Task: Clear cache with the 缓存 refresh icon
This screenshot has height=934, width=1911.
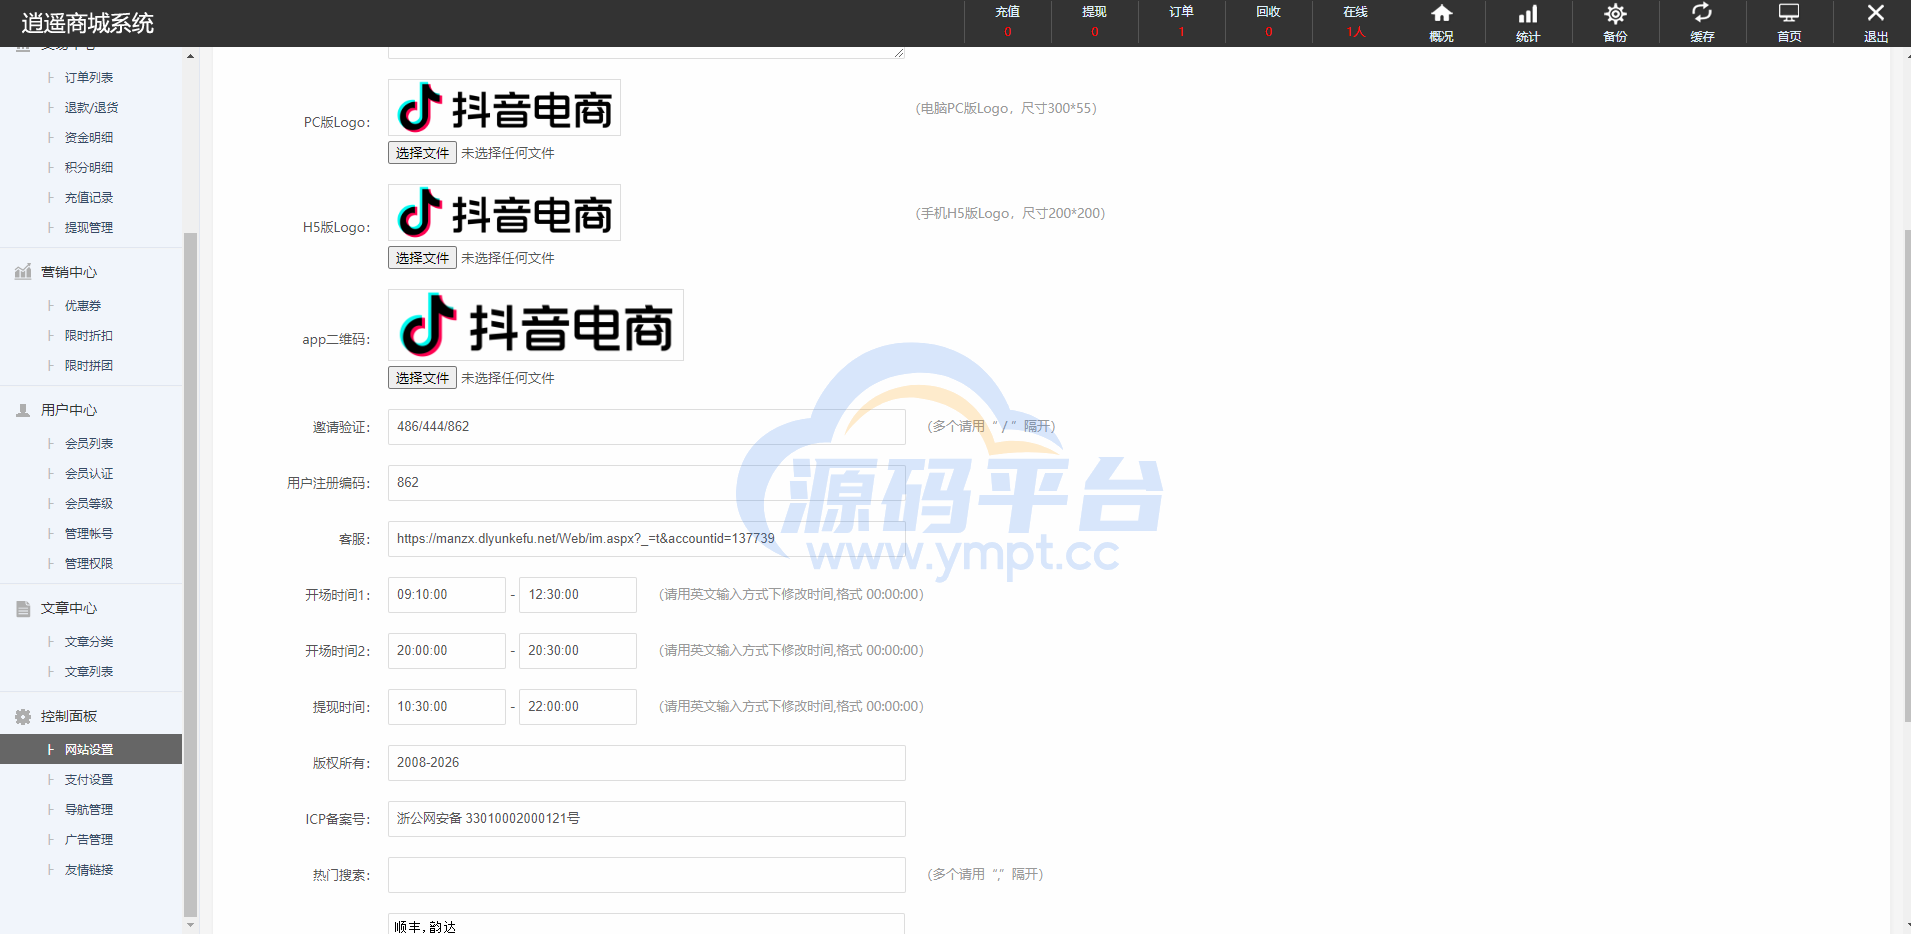Action: point(1702,13)
